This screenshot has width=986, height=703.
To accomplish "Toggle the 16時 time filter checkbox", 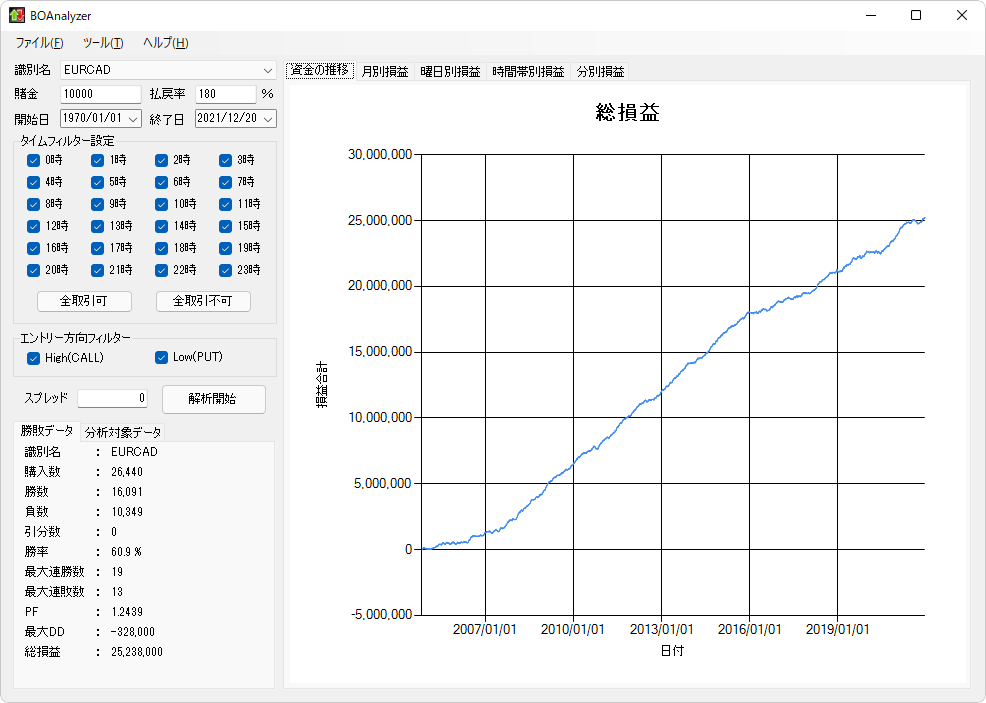I will pos(33,248).
